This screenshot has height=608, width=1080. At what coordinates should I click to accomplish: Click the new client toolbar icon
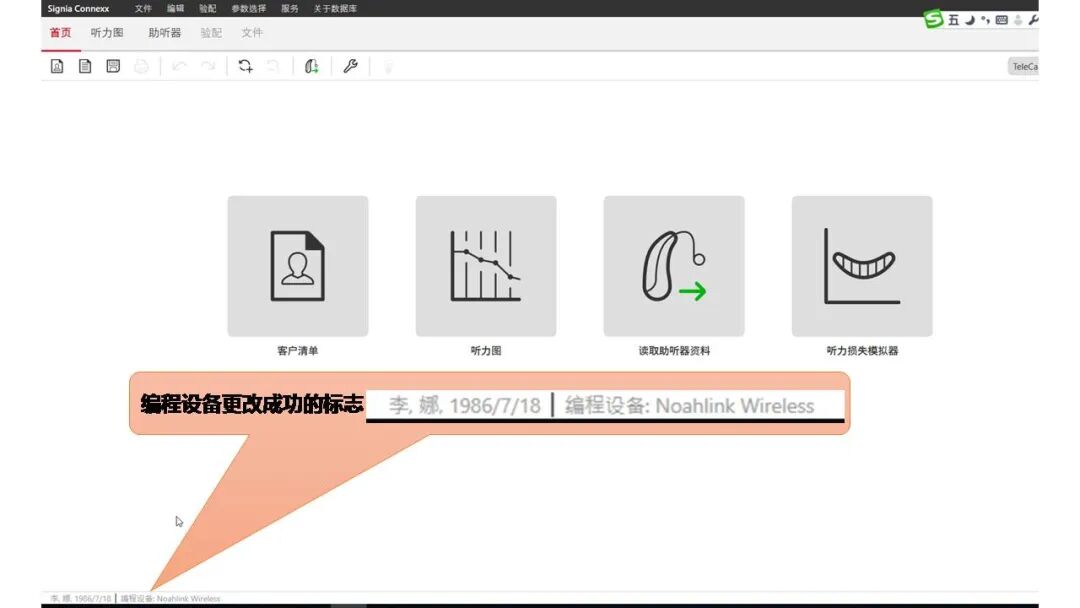[57, 65]
